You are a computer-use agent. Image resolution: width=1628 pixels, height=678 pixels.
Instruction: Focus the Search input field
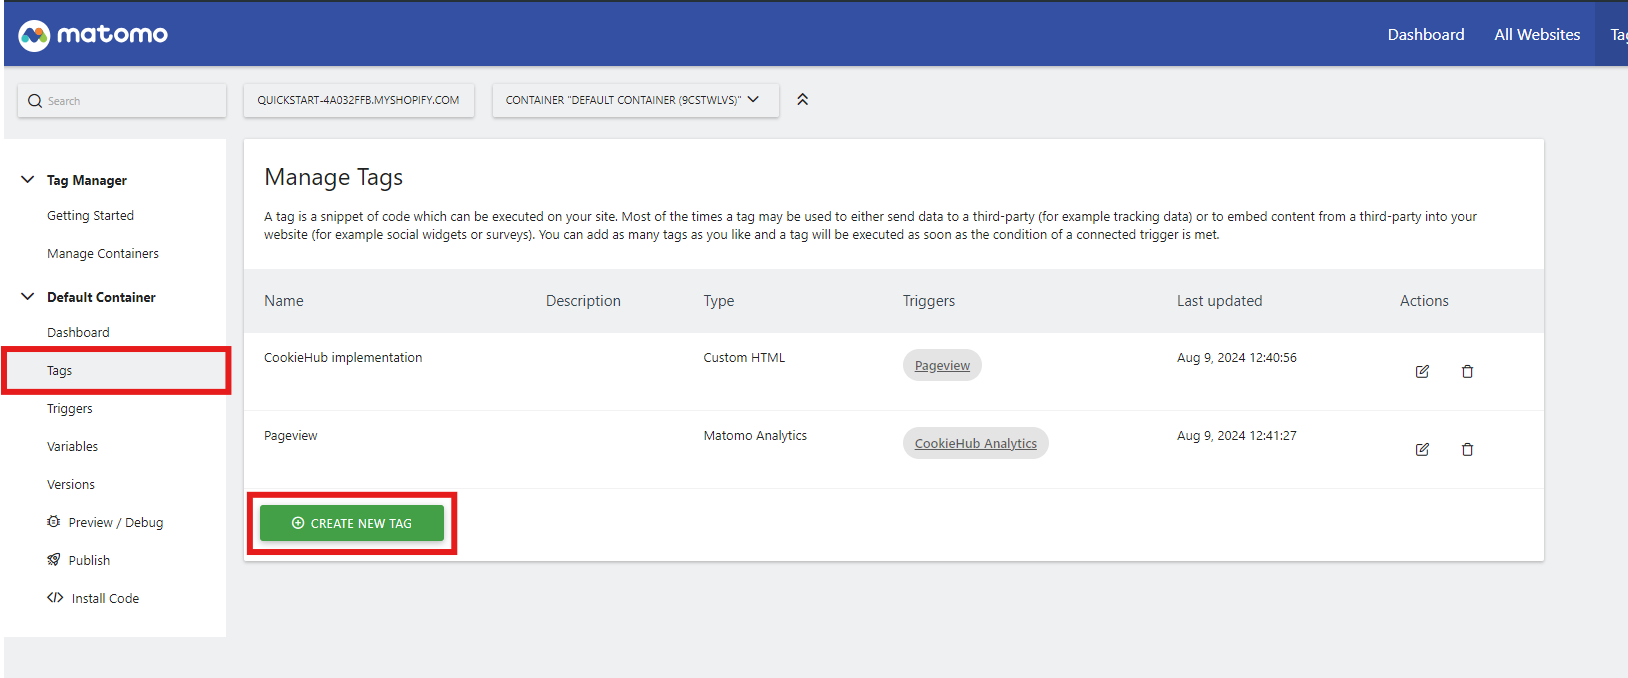122,101
